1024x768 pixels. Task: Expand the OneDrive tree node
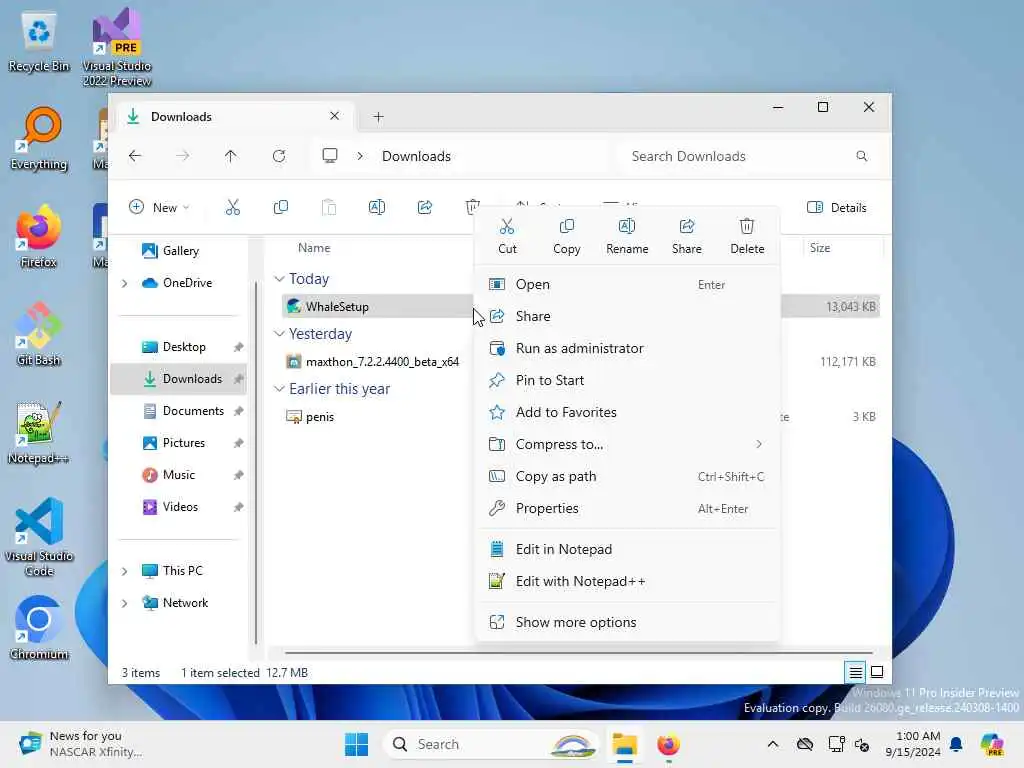click(124, 283)
